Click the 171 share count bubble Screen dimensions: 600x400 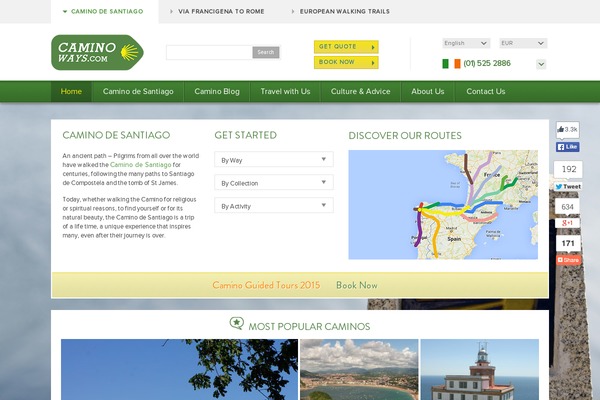[x=568, y=244]
